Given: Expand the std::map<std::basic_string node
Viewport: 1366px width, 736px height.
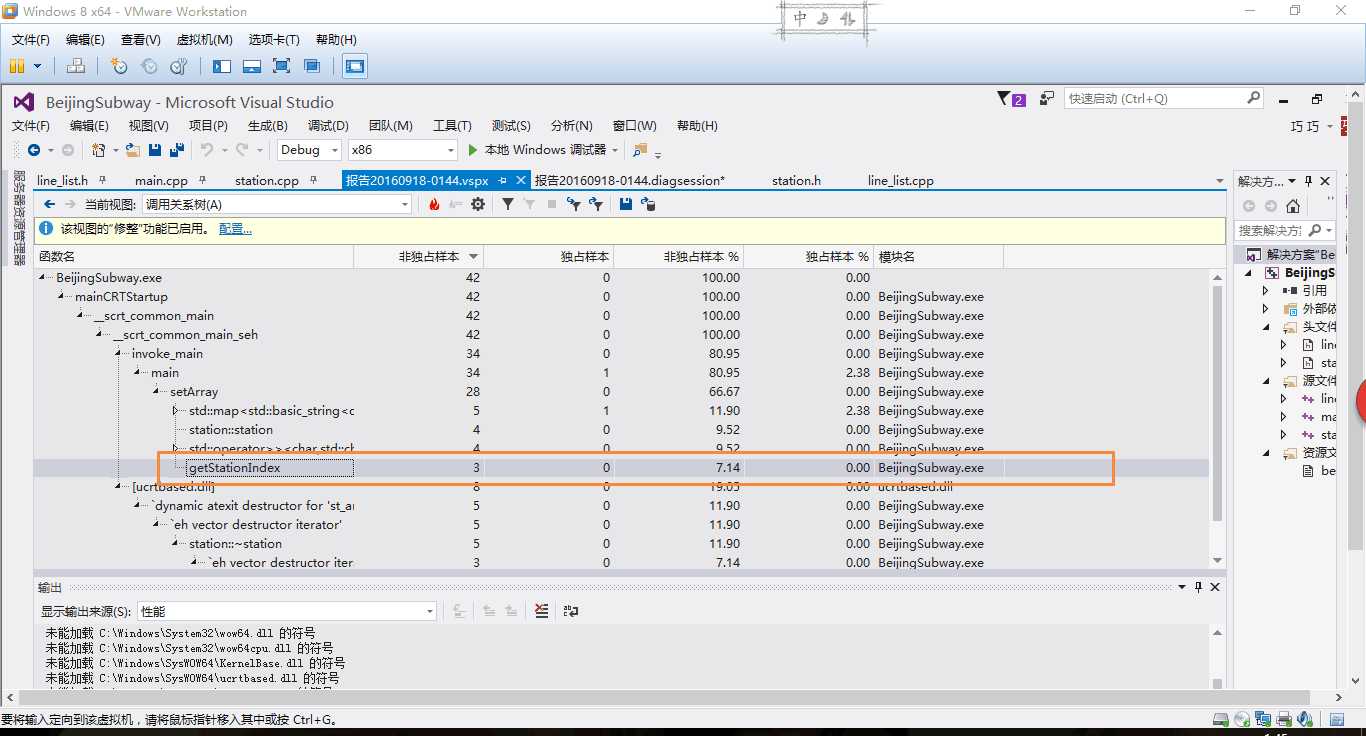Looking at the screenshot, I should 175,411.
